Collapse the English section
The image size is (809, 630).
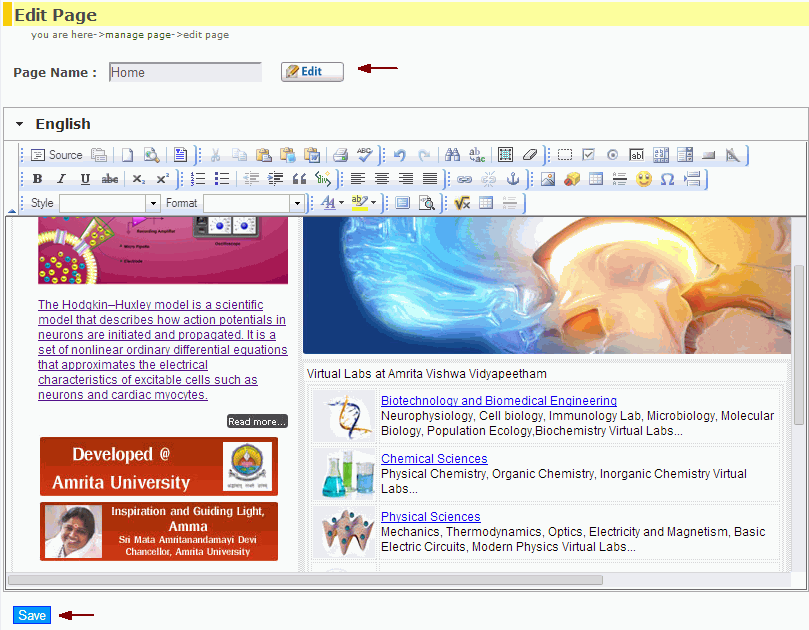(20, 124)
